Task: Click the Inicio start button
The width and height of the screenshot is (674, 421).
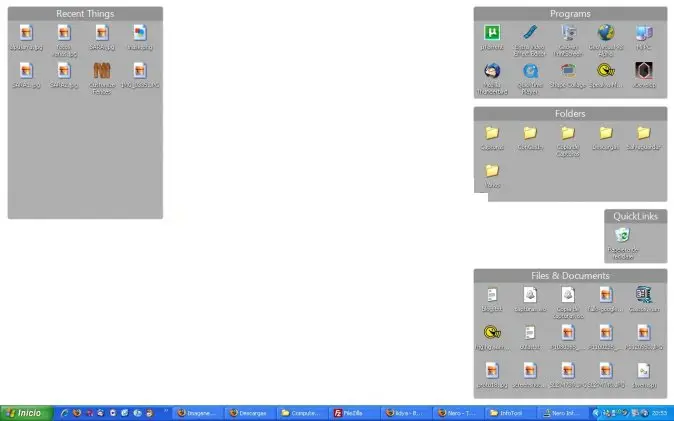Action: pos(27,413)
